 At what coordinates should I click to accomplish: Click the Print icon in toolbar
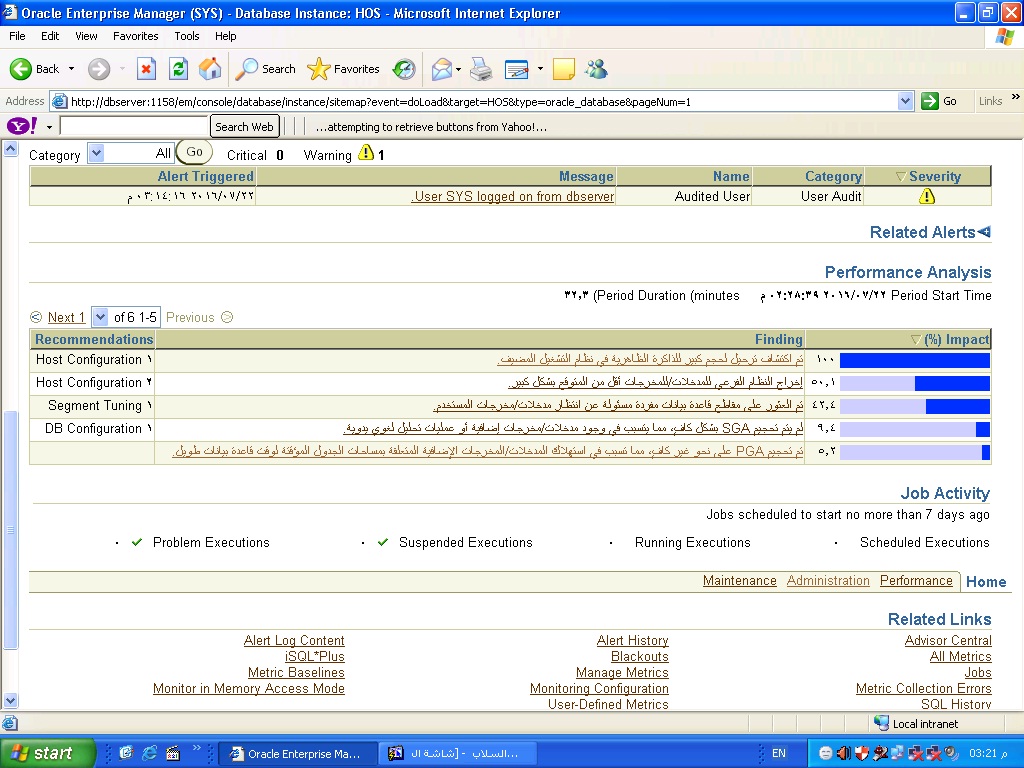point(481,69)
